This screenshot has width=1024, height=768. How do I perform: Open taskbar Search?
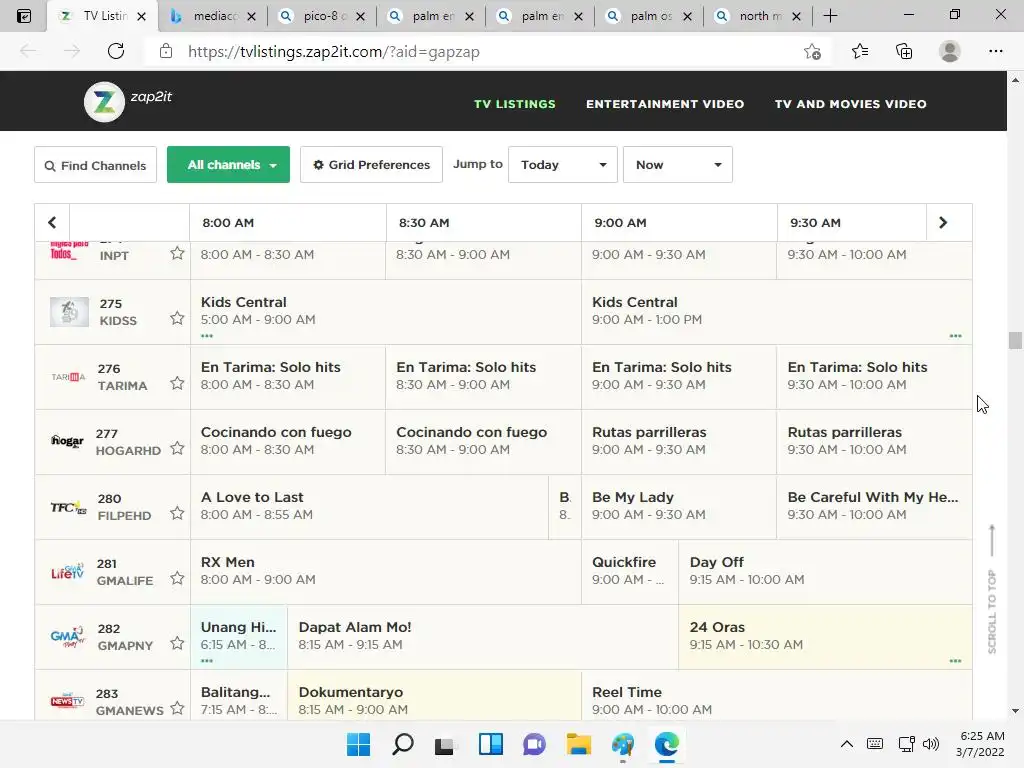[402, 744]
